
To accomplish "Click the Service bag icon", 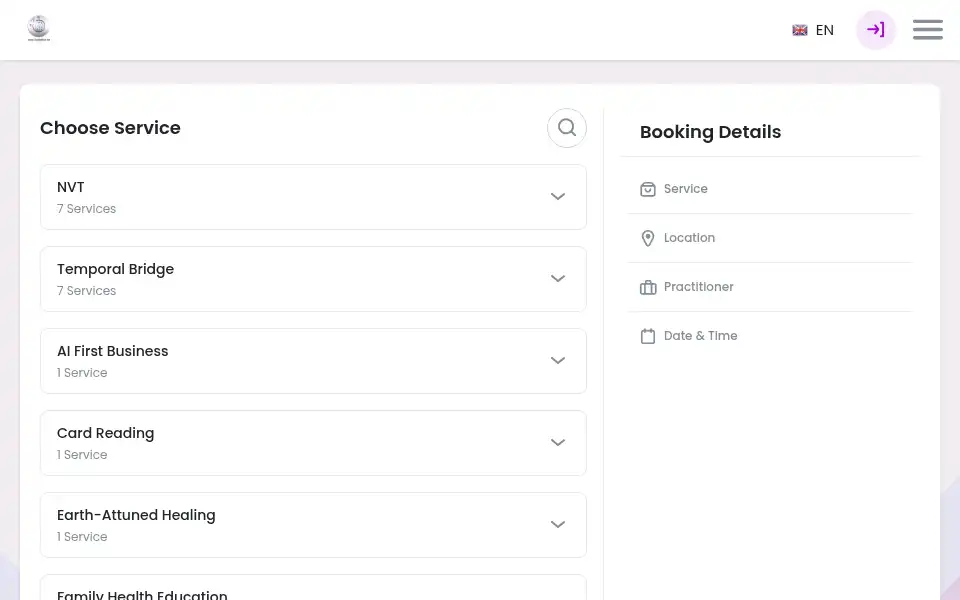I will click(x=648, y=189).
